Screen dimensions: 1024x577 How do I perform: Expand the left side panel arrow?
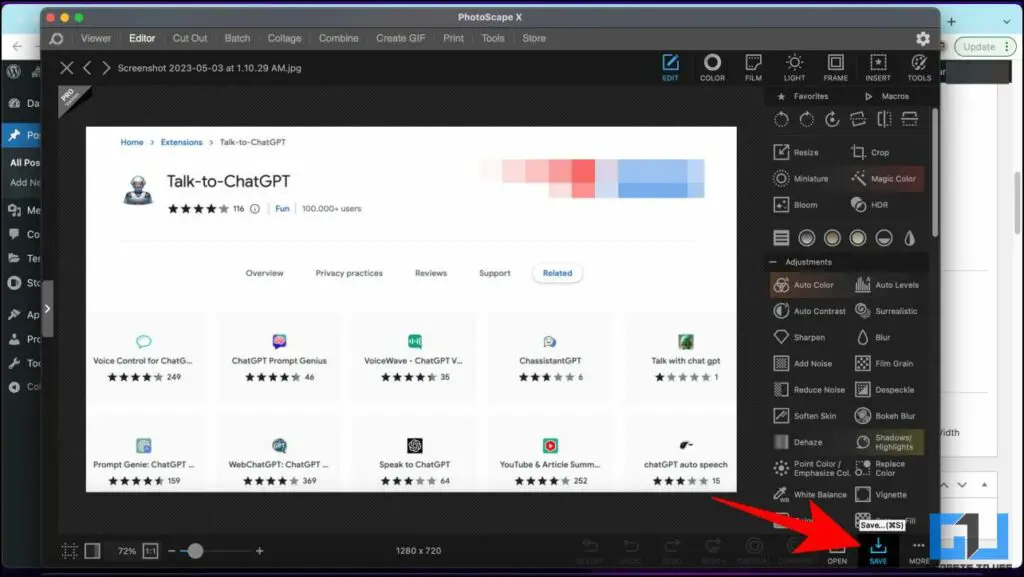tap(47, 309)
